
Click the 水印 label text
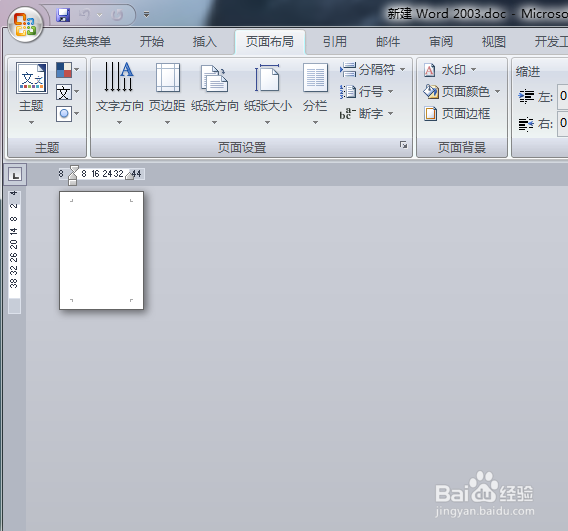coord(454,70)
